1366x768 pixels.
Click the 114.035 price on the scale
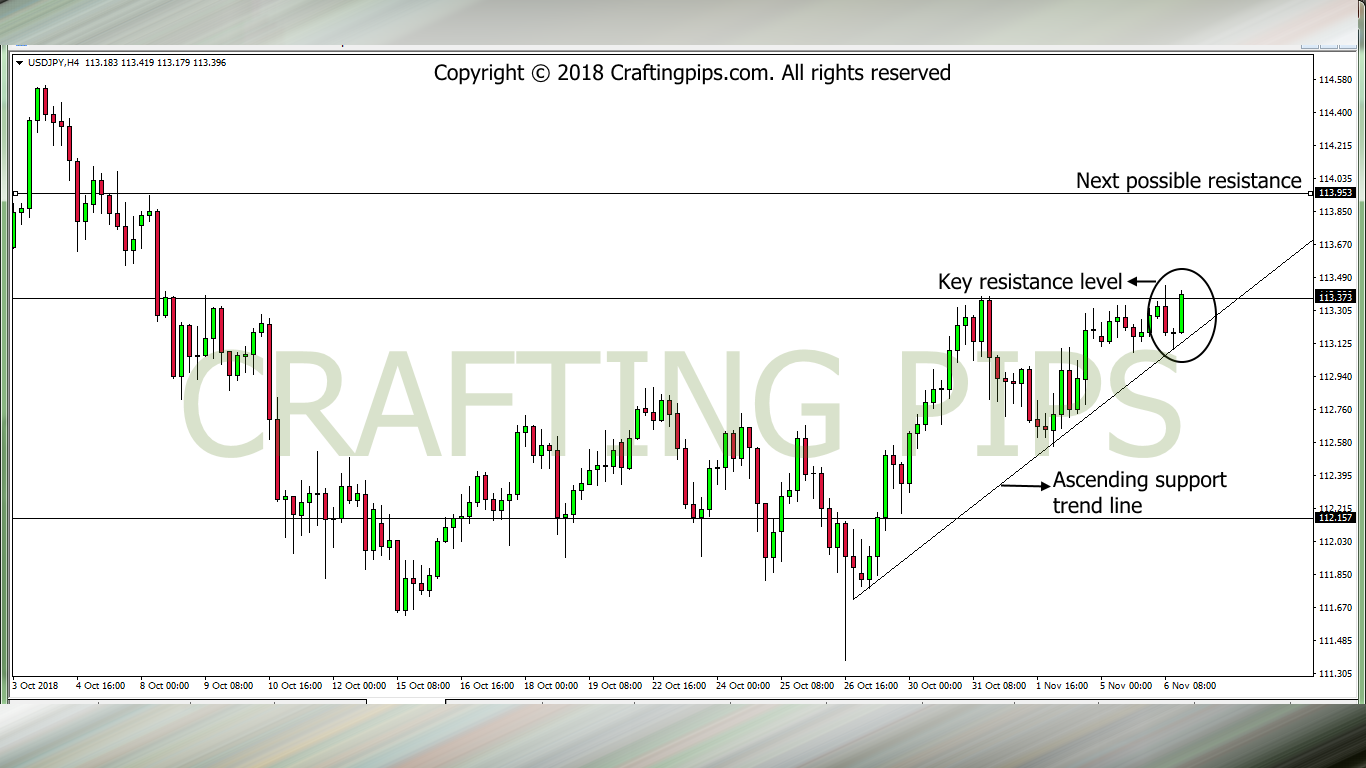click(1336, 179)
